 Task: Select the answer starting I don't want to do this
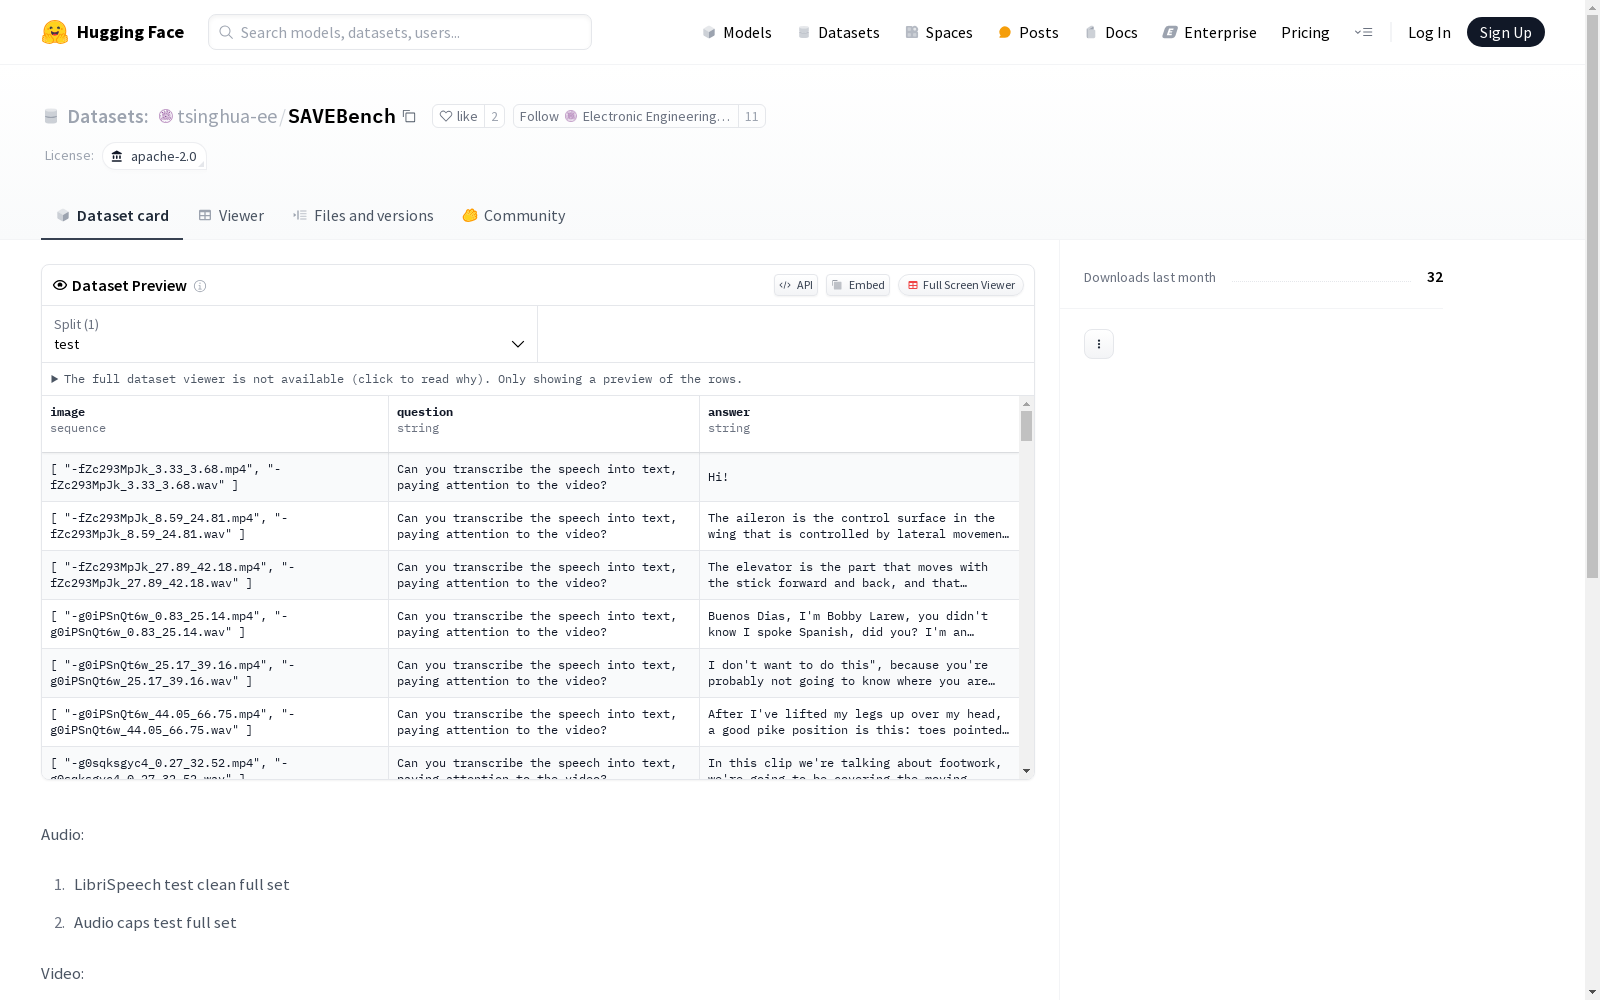859,674
